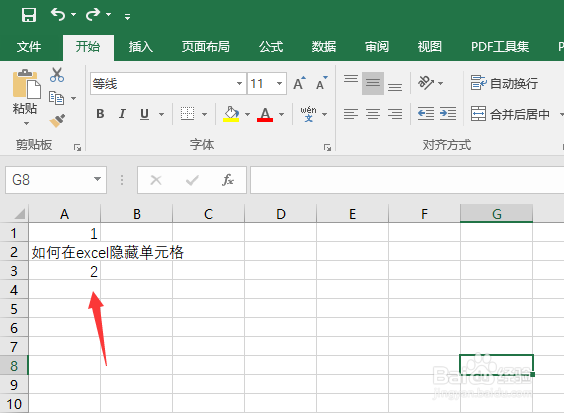Image resolution: width=564 pixels, height=413 pixels.
Task: Click the 粘贴 paste clipboard icon
Action: point(26,84)
